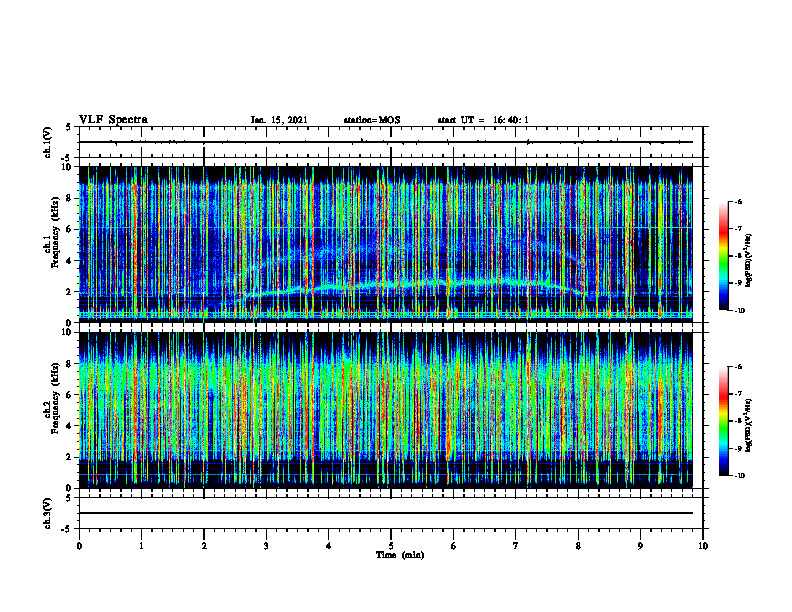Click time axis tick label "6"
The height and width of the screenshot is (612, 792).
454,546
